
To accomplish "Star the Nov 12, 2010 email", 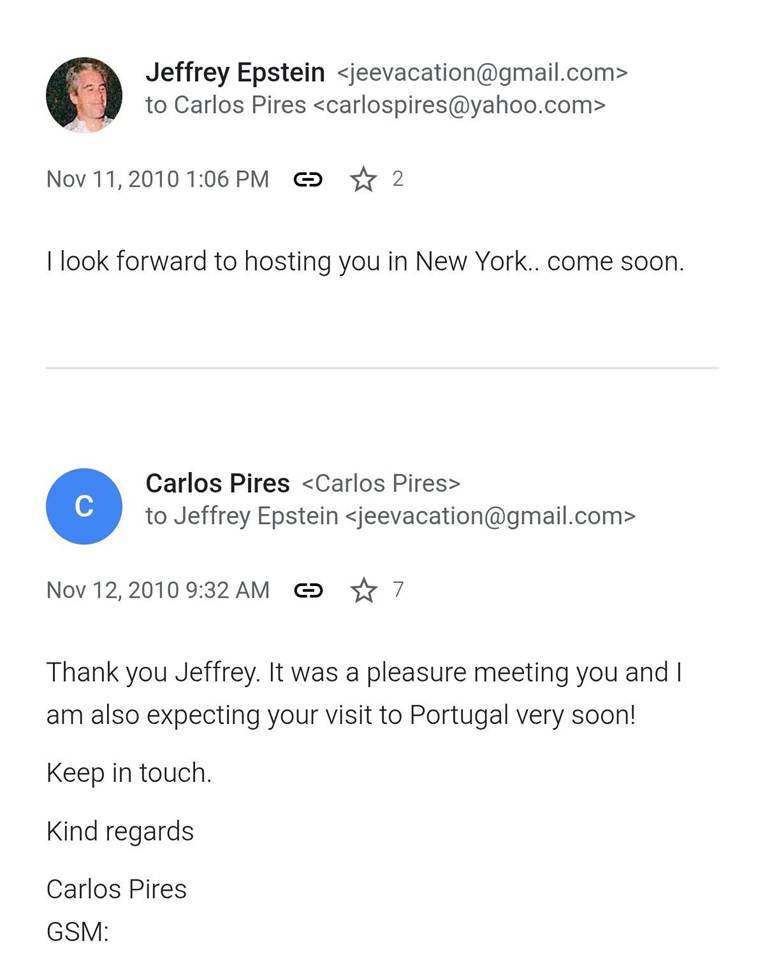I will point(364,591).
